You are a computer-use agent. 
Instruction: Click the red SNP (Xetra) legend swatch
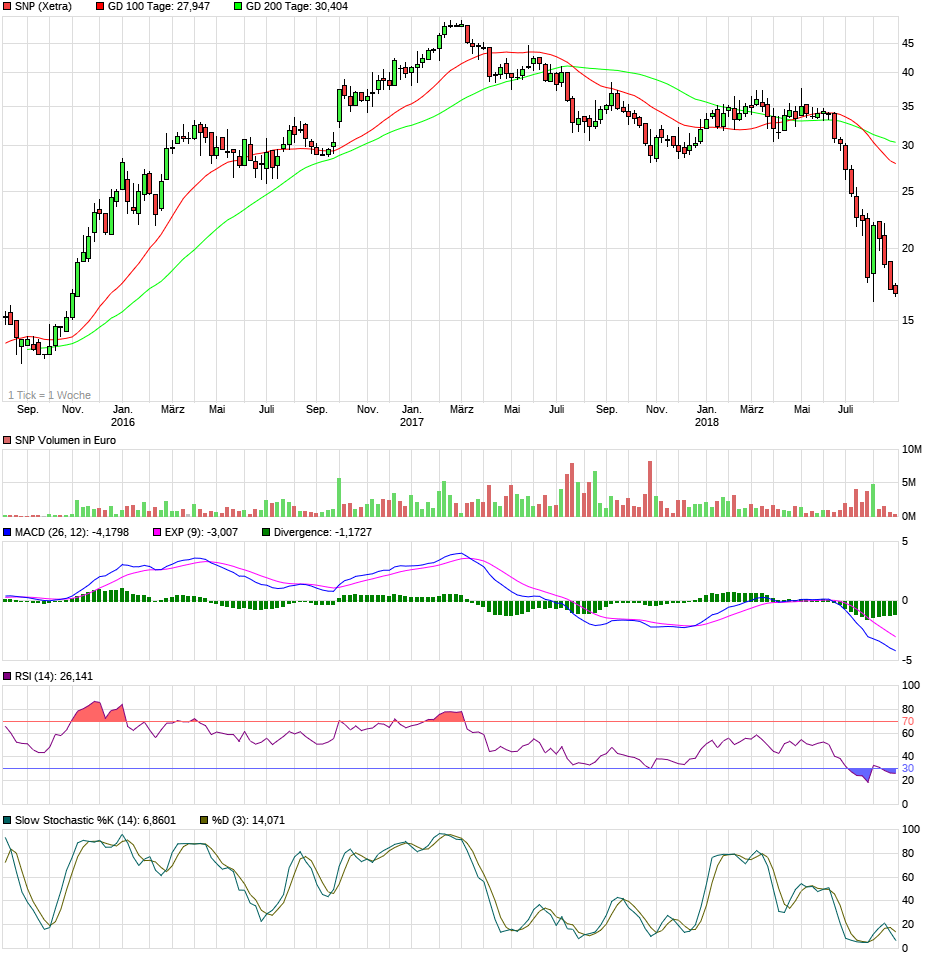click(x=7, y=7)
